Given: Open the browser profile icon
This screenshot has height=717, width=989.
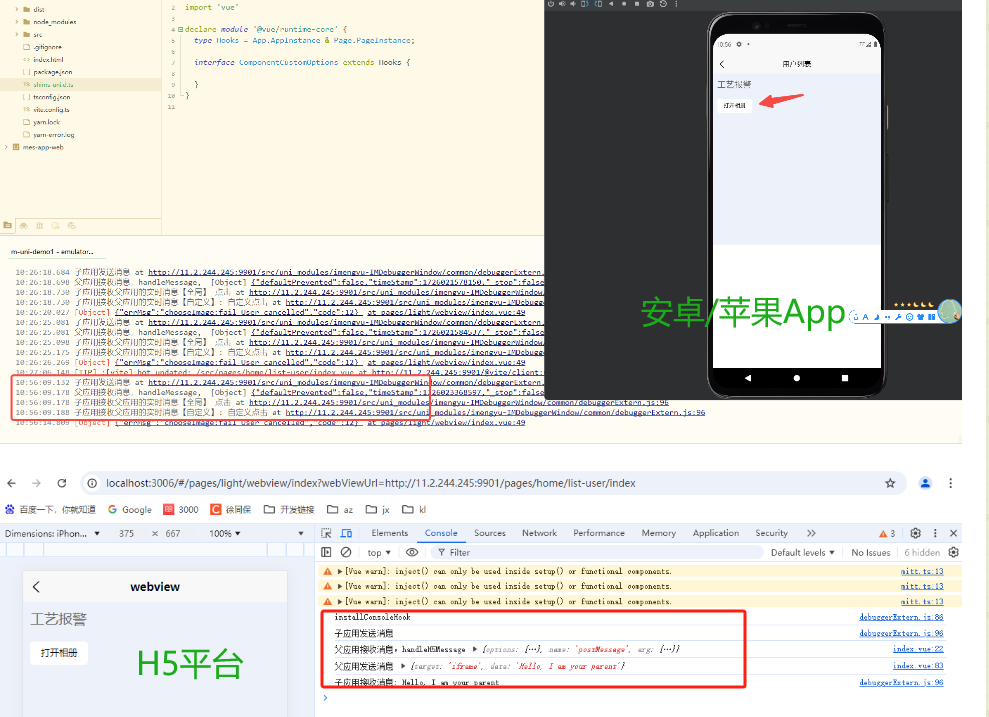Looking at the screenshot, I should (925, 483).
